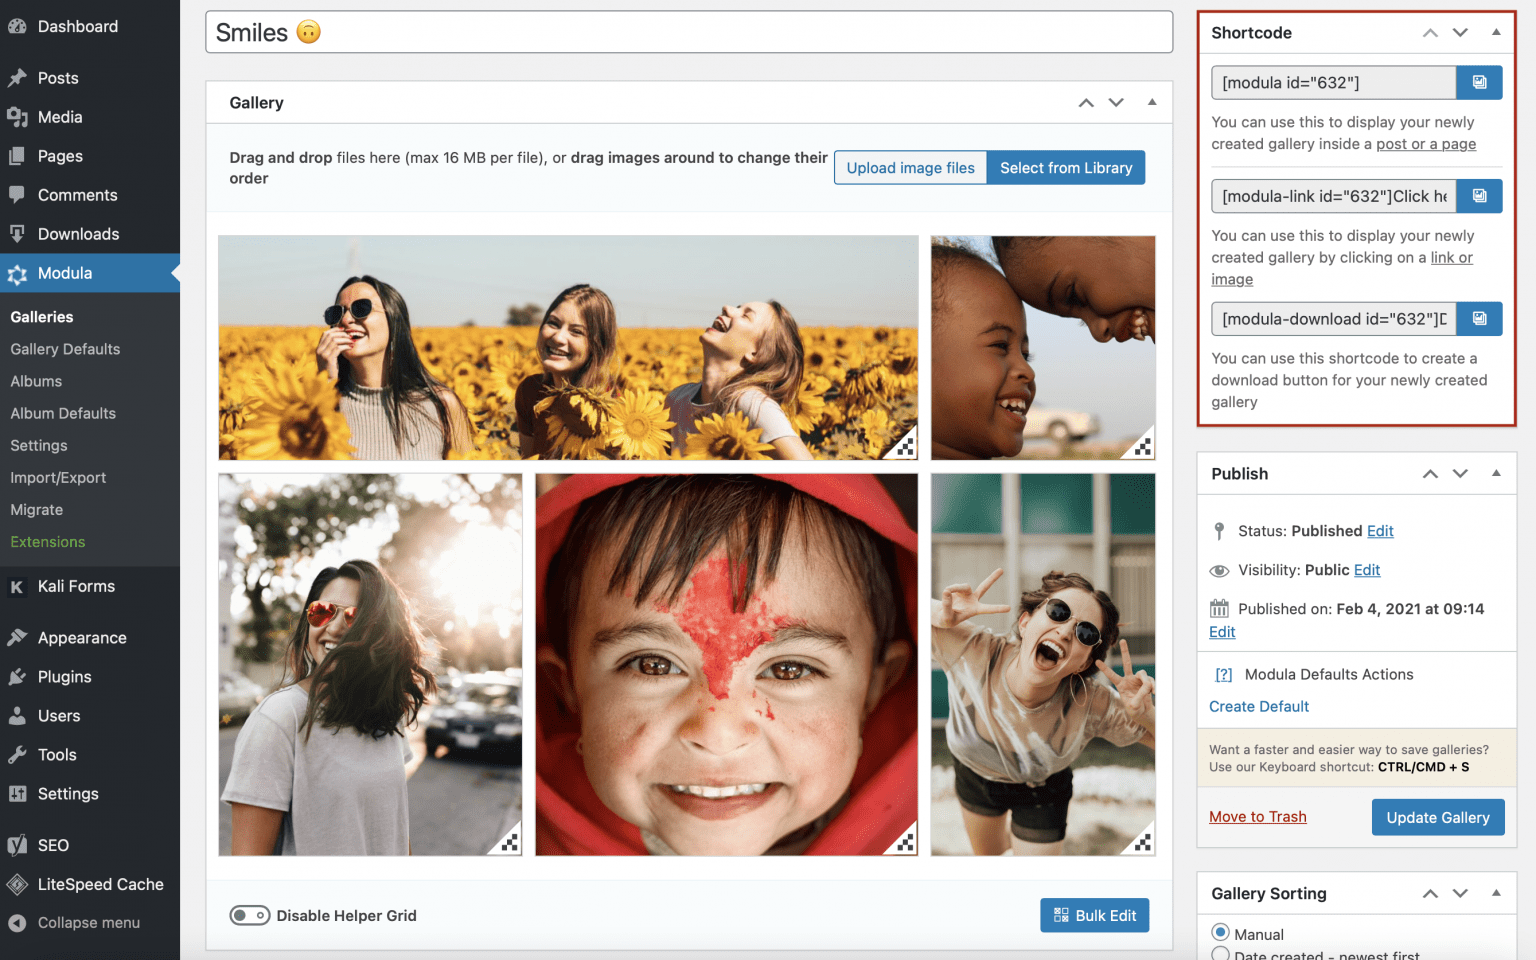This screenshot has height=960, width=1536.
Task: Click the Tools wrench icon
Action: tap(17, 755)
